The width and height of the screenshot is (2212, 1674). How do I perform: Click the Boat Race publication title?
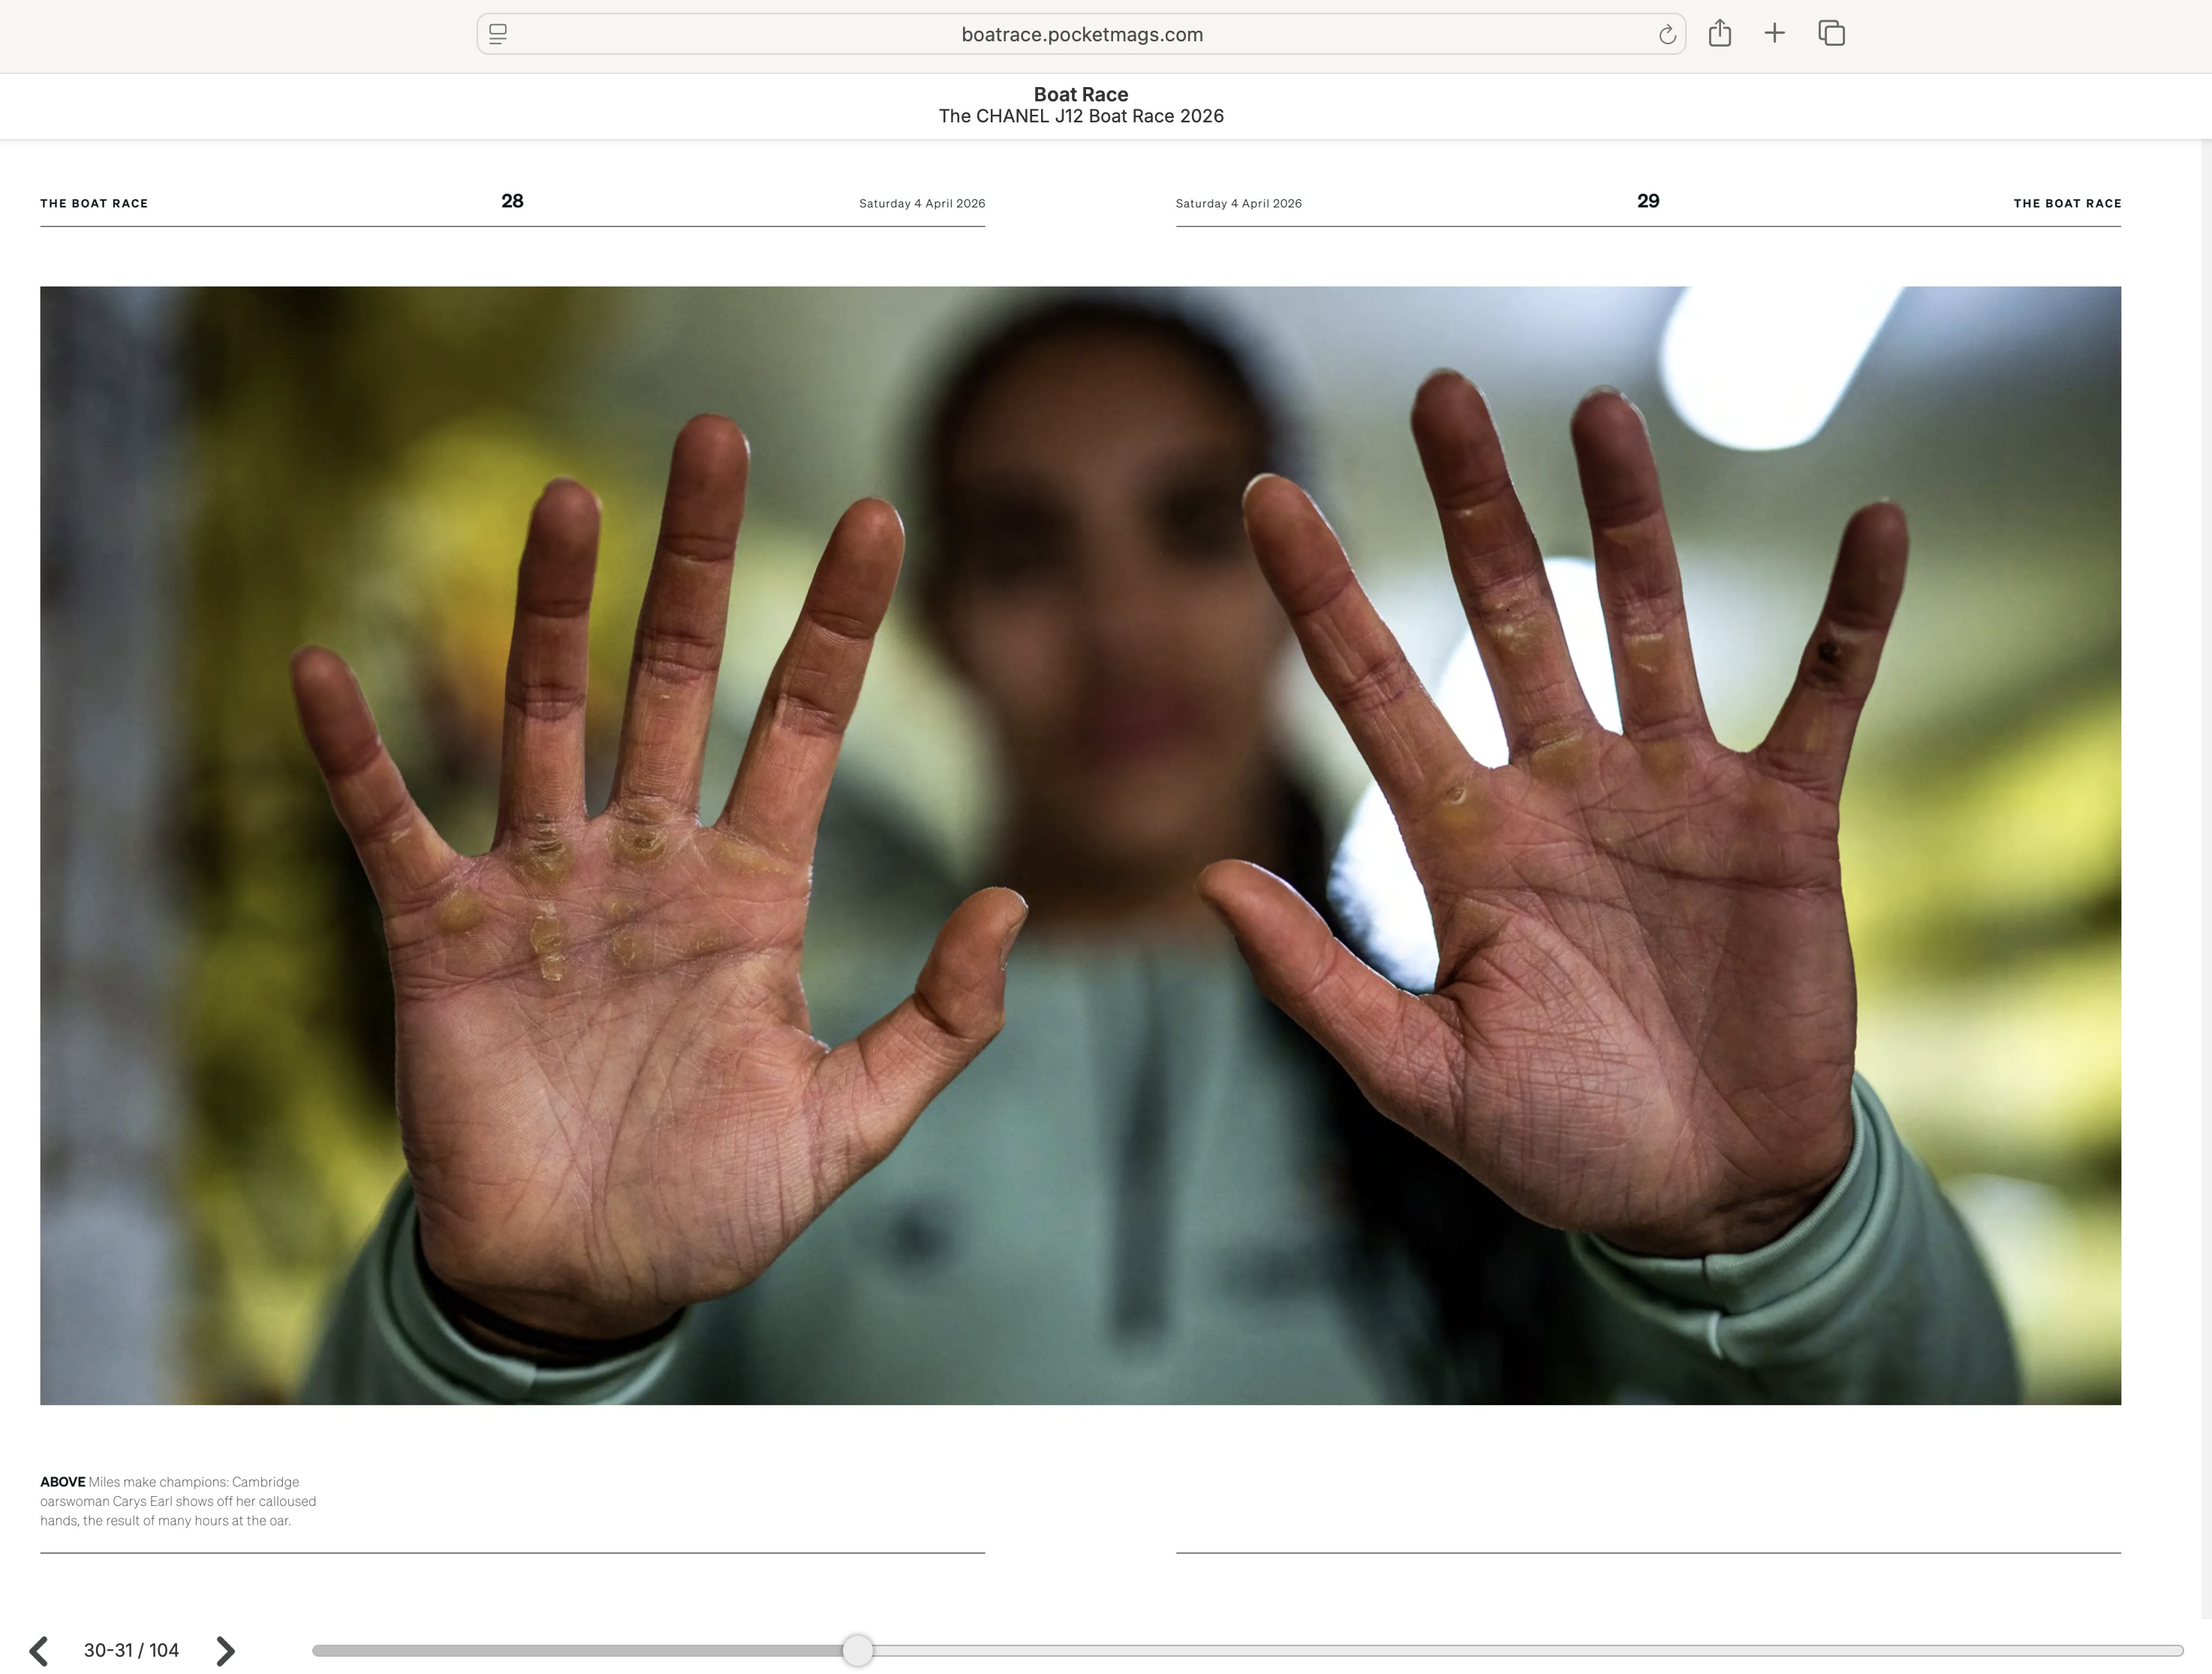tap(1080, 94)
